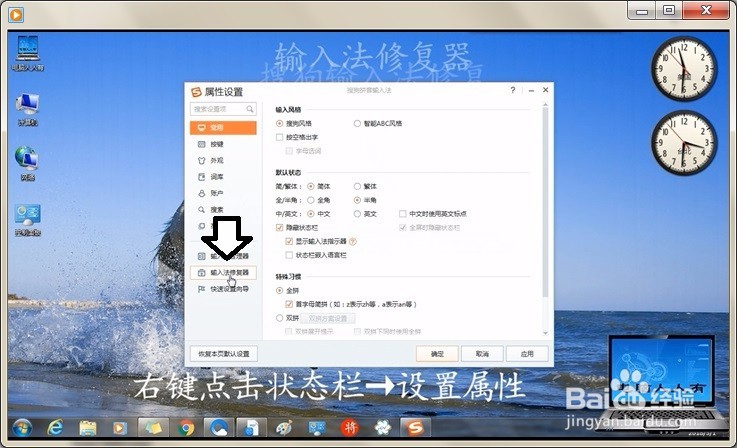The image size is (737, 448).
Task: Select the 半角 radio button
Action: tap(357, 200)
